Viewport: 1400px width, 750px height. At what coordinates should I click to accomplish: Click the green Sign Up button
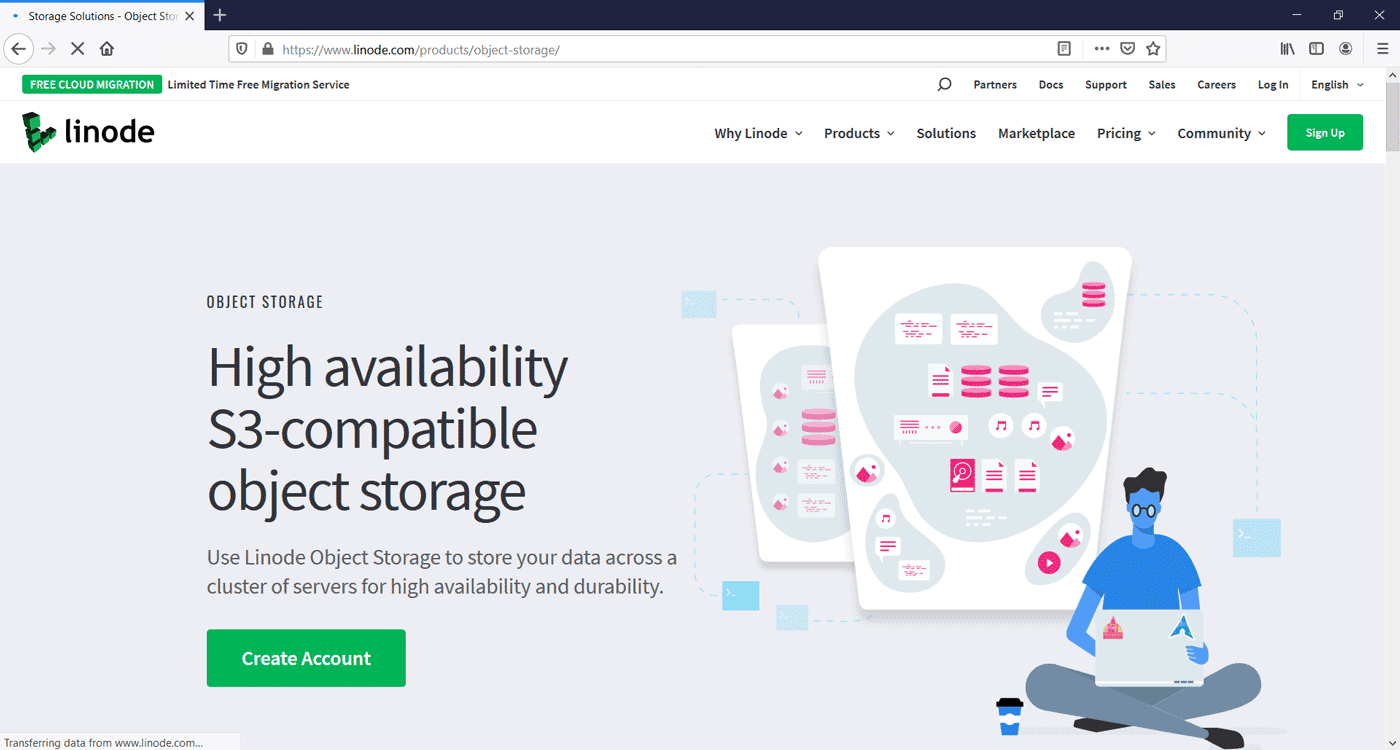point(1325,133)
